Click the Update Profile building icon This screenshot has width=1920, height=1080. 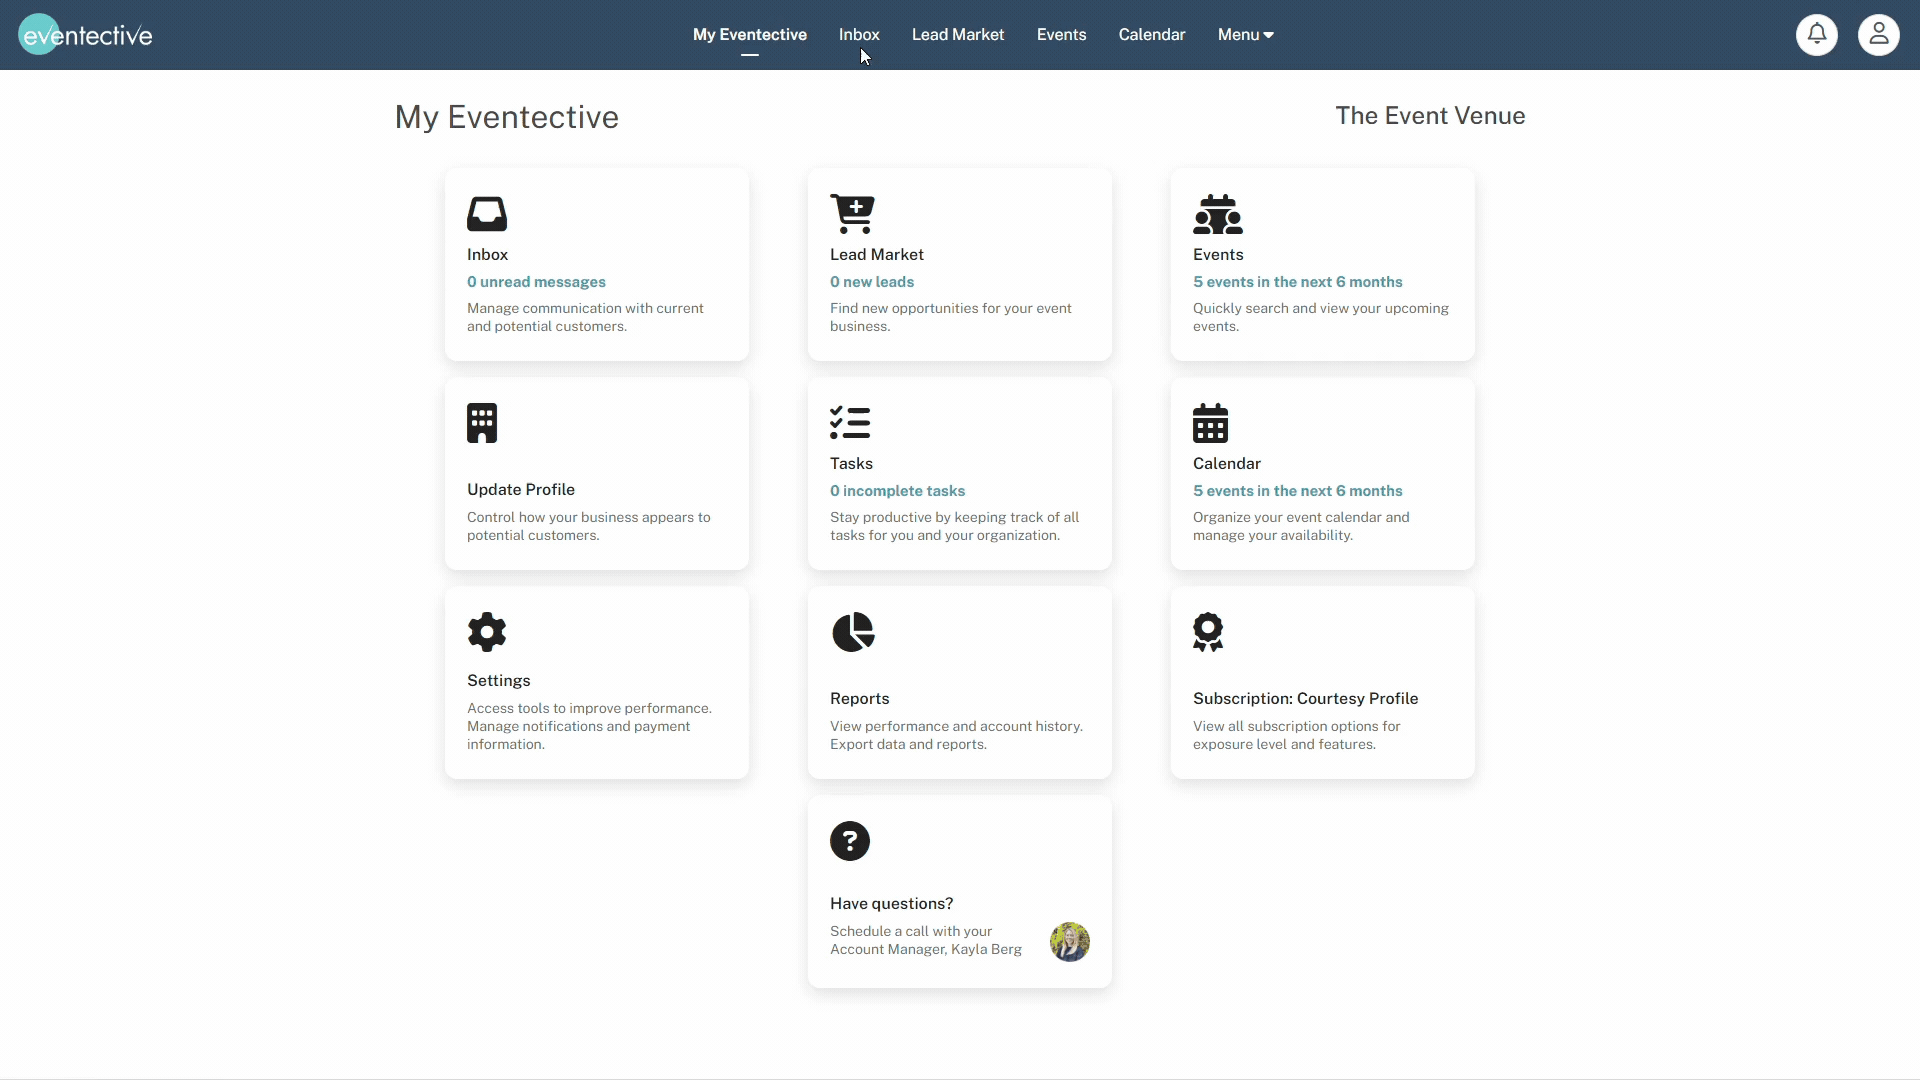(x=482, y=423)
